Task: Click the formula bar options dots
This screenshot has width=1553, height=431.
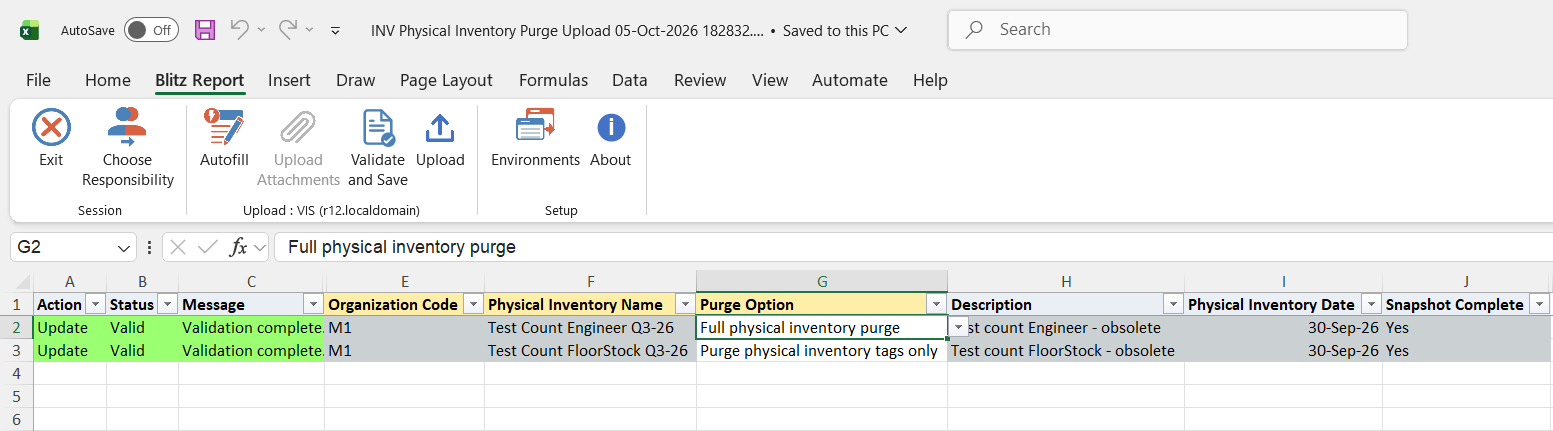Action: coord(150,247)
